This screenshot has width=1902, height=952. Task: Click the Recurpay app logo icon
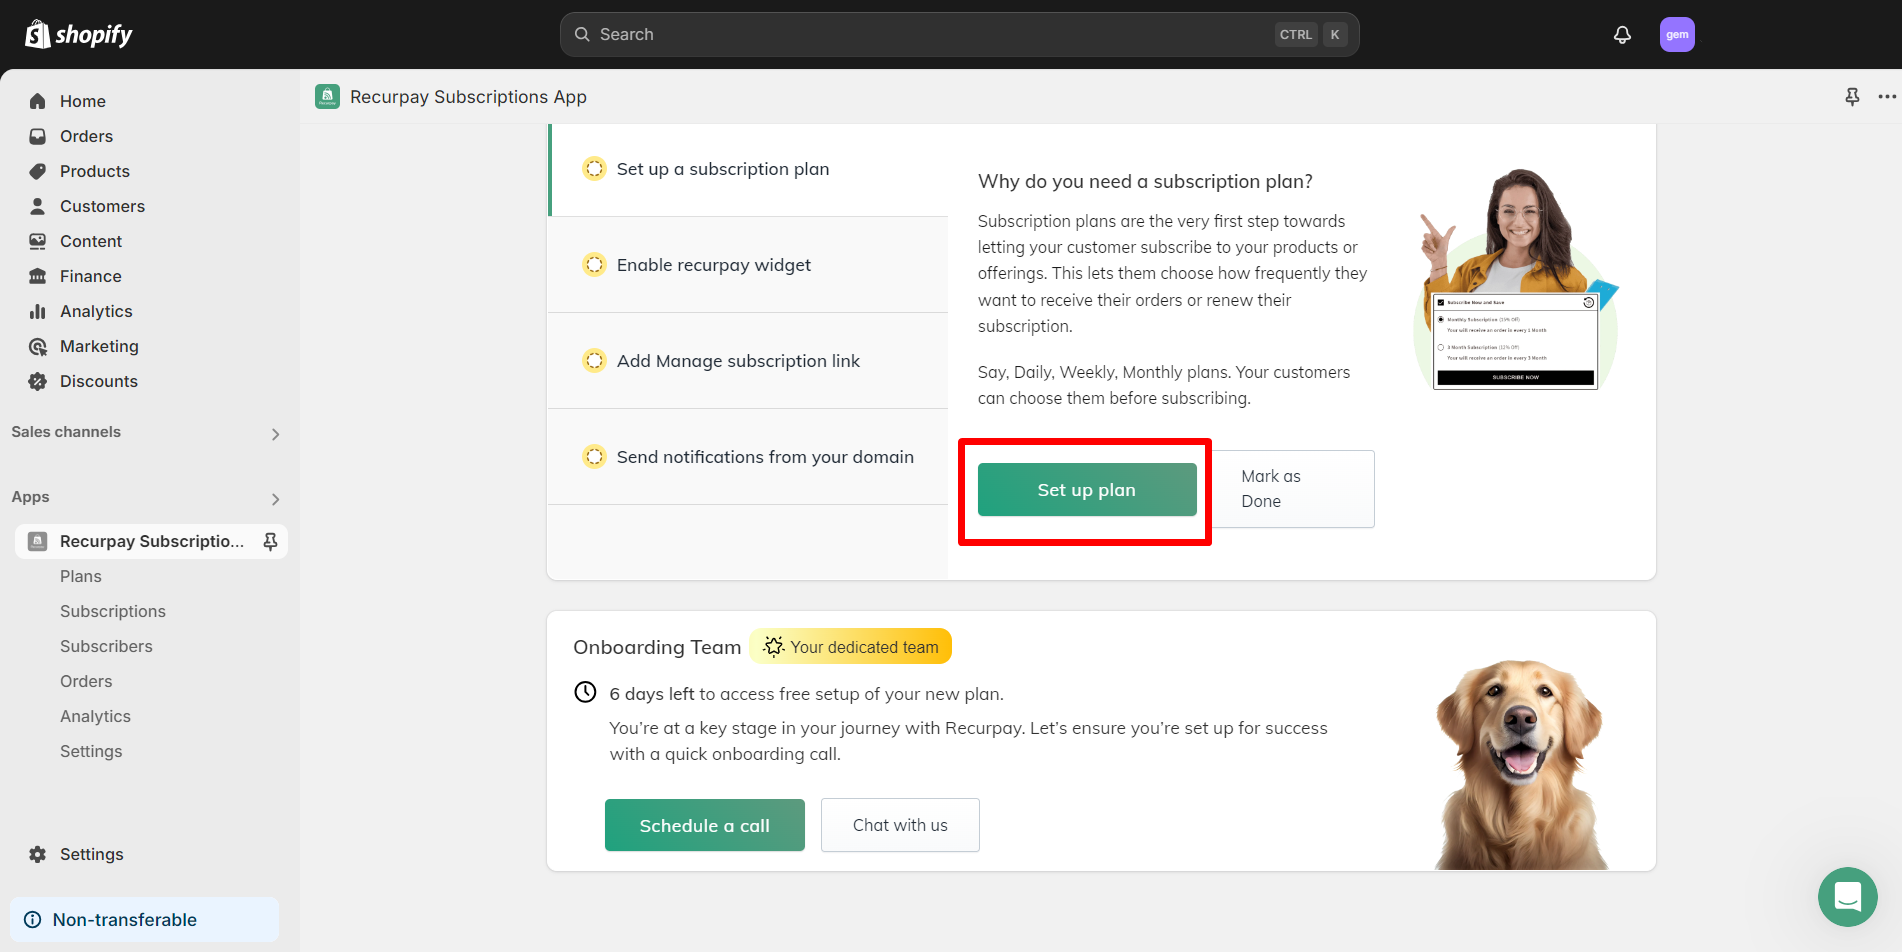click(327, 97)
